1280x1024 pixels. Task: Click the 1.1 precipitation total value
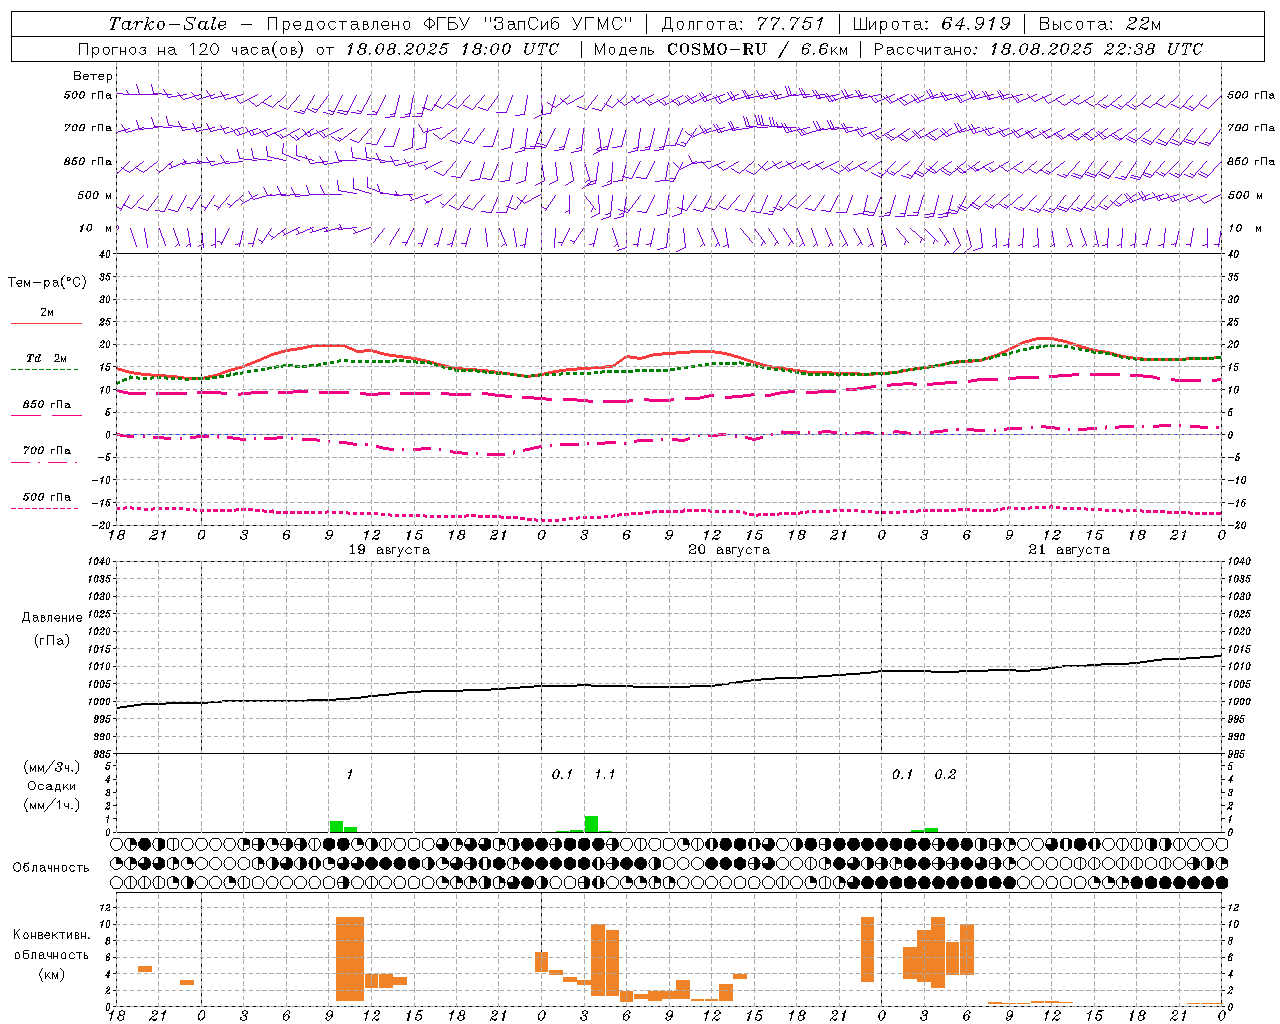(x=605, y=774)
